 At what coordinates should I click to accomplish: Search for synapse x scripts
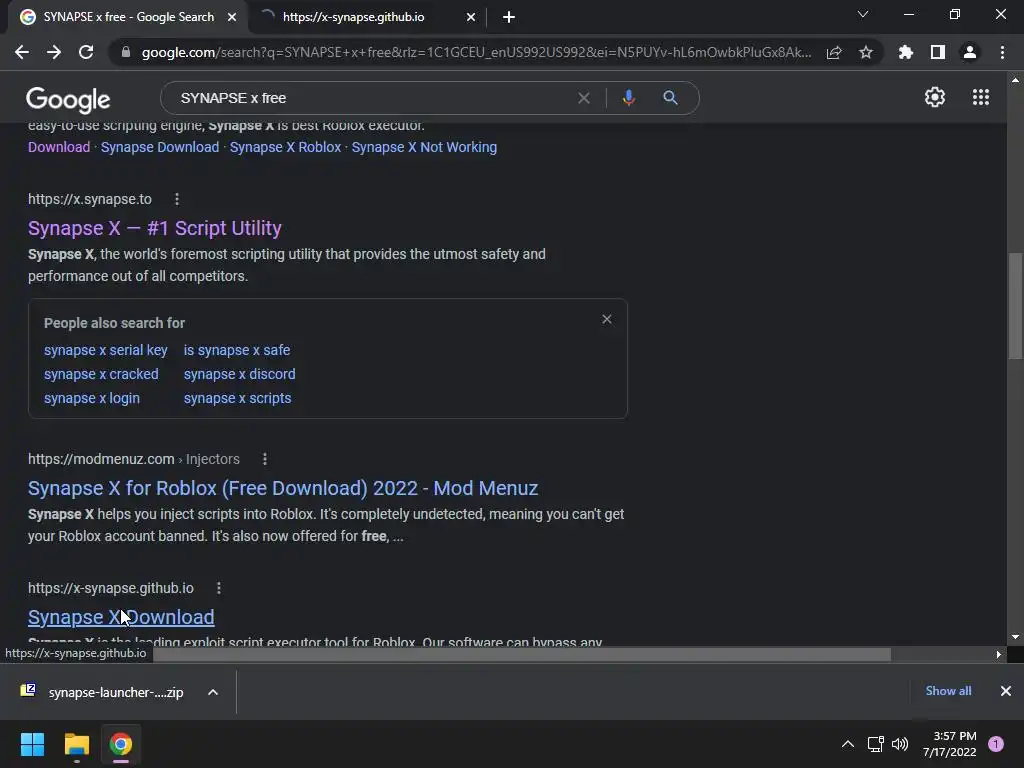click(238, 398)
